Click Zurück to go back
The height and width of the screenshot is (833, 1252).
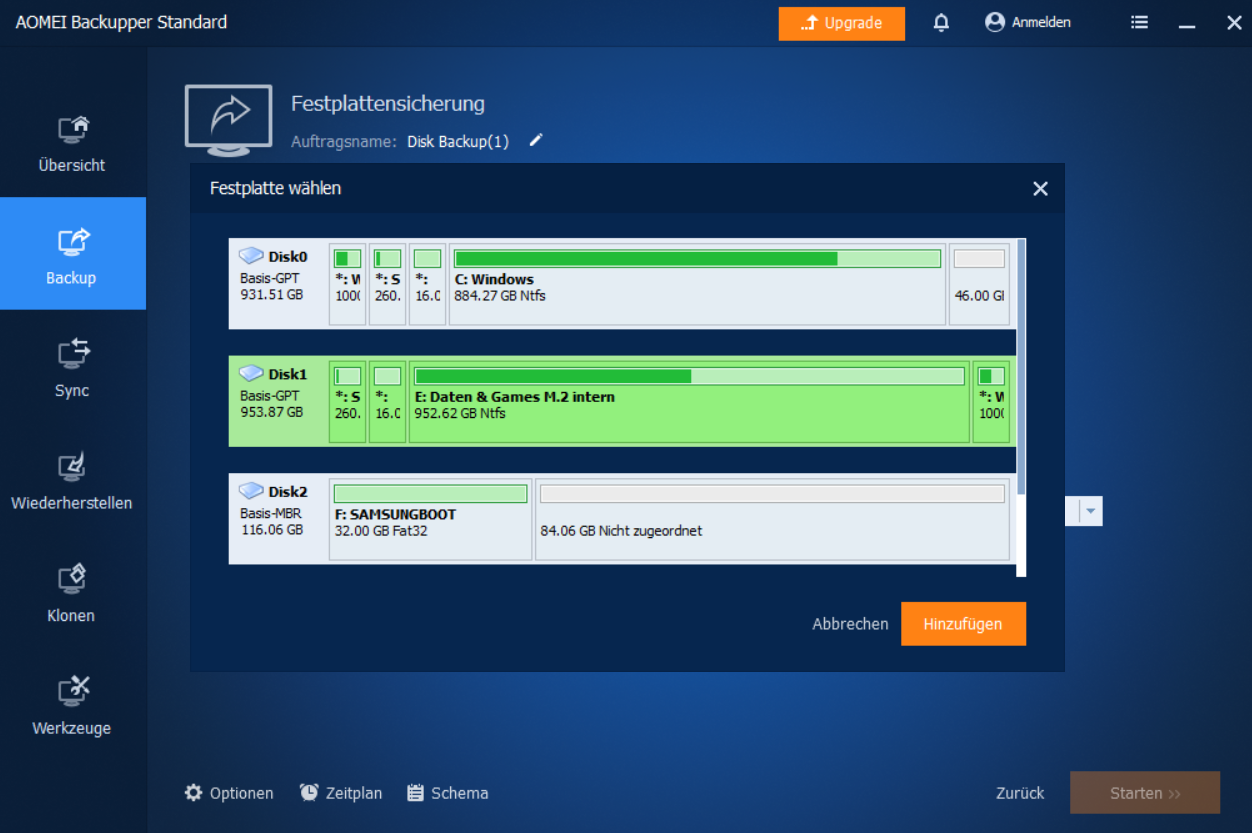[x=1020, y=793]
